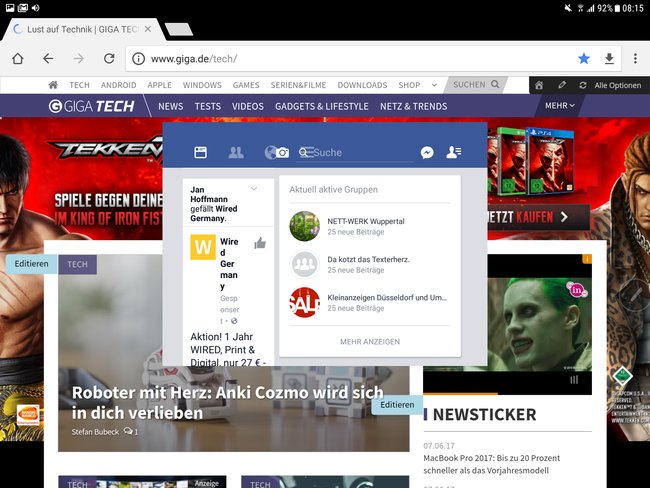Open the DOWNLOADS section
The width and height of the screenshot is (650, 488).
pos(362,85)
